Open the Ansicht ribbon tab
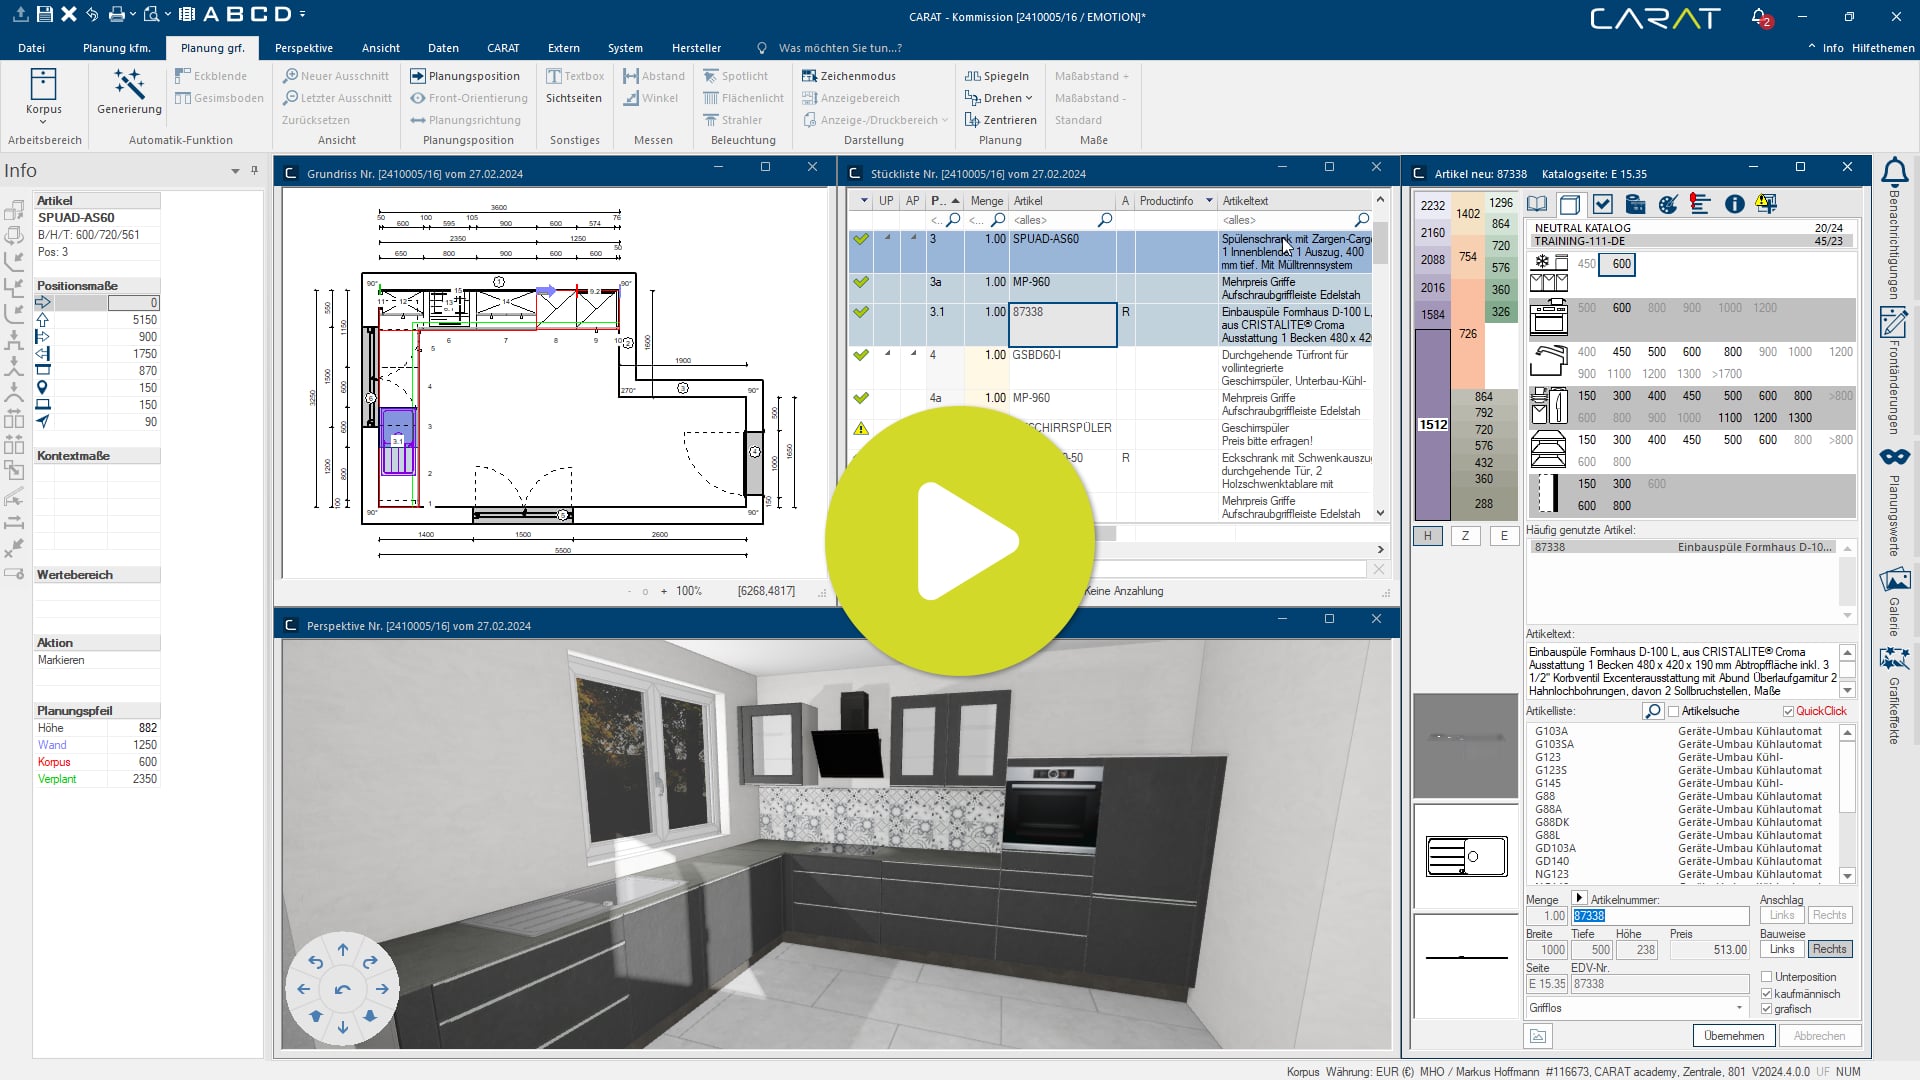The image size is (1920, 1080). (380, 48)
